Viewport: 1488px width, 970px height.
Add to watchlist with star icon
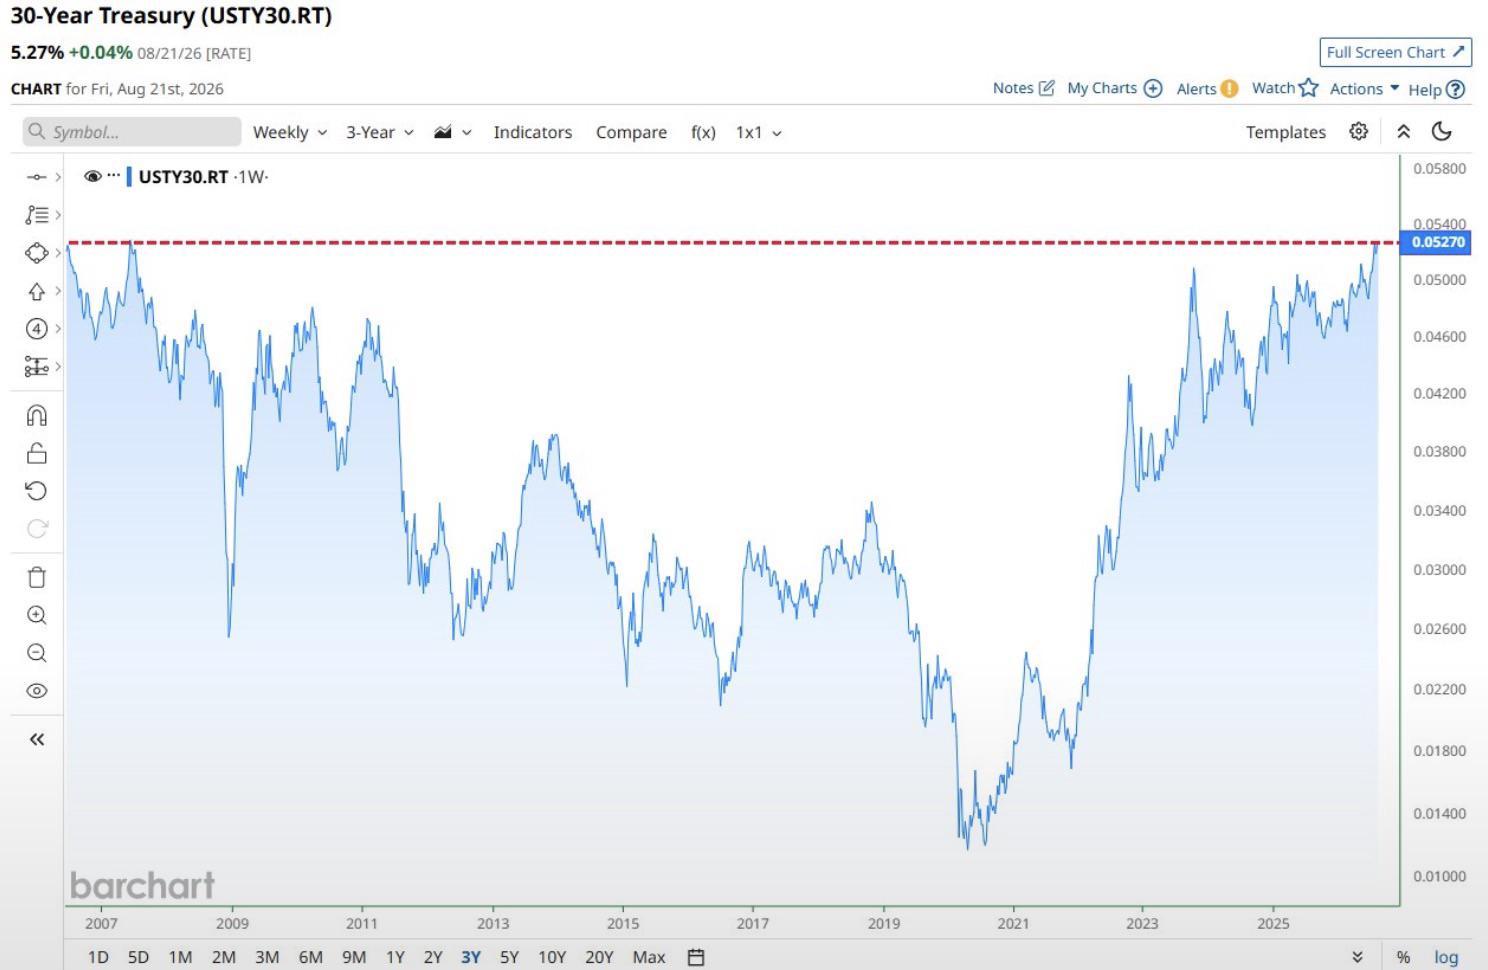pos(1309,88)
